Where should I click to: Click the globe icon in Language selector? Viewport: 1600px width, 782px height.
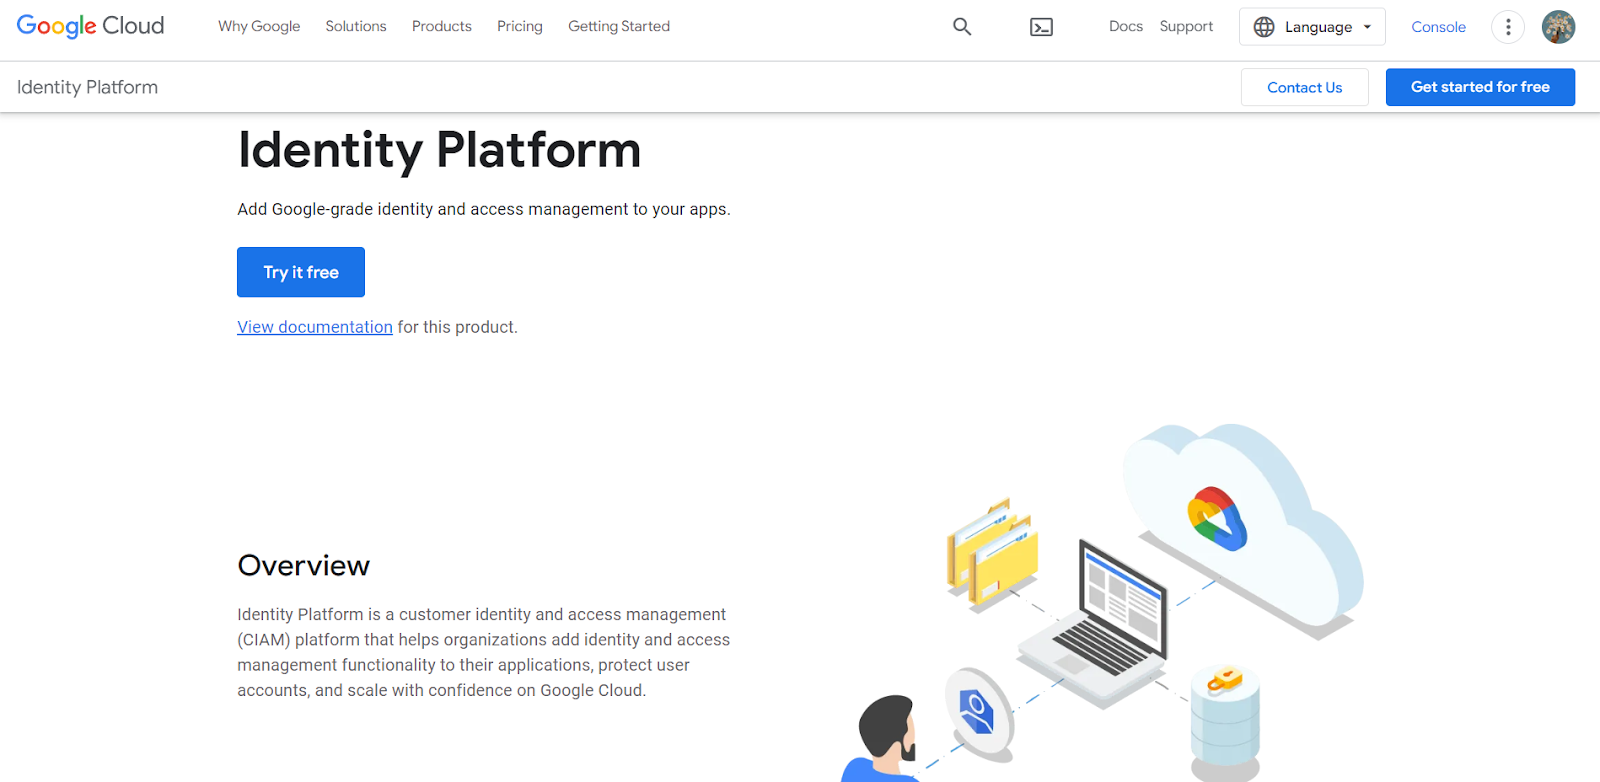click(1264, 27)
